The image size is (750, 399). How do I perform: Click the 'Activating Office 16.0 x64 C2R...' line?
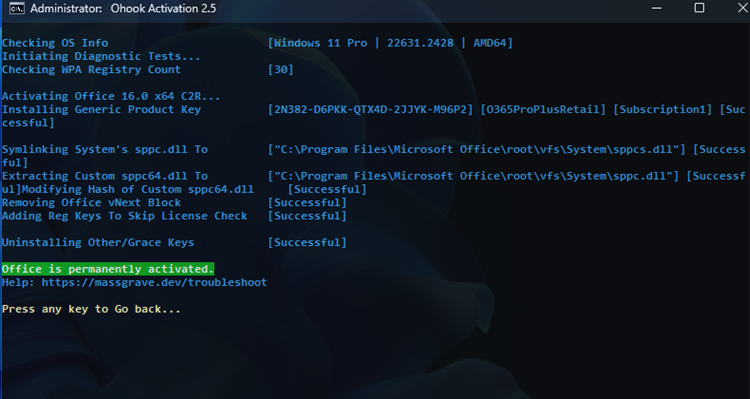coord(111,96)
